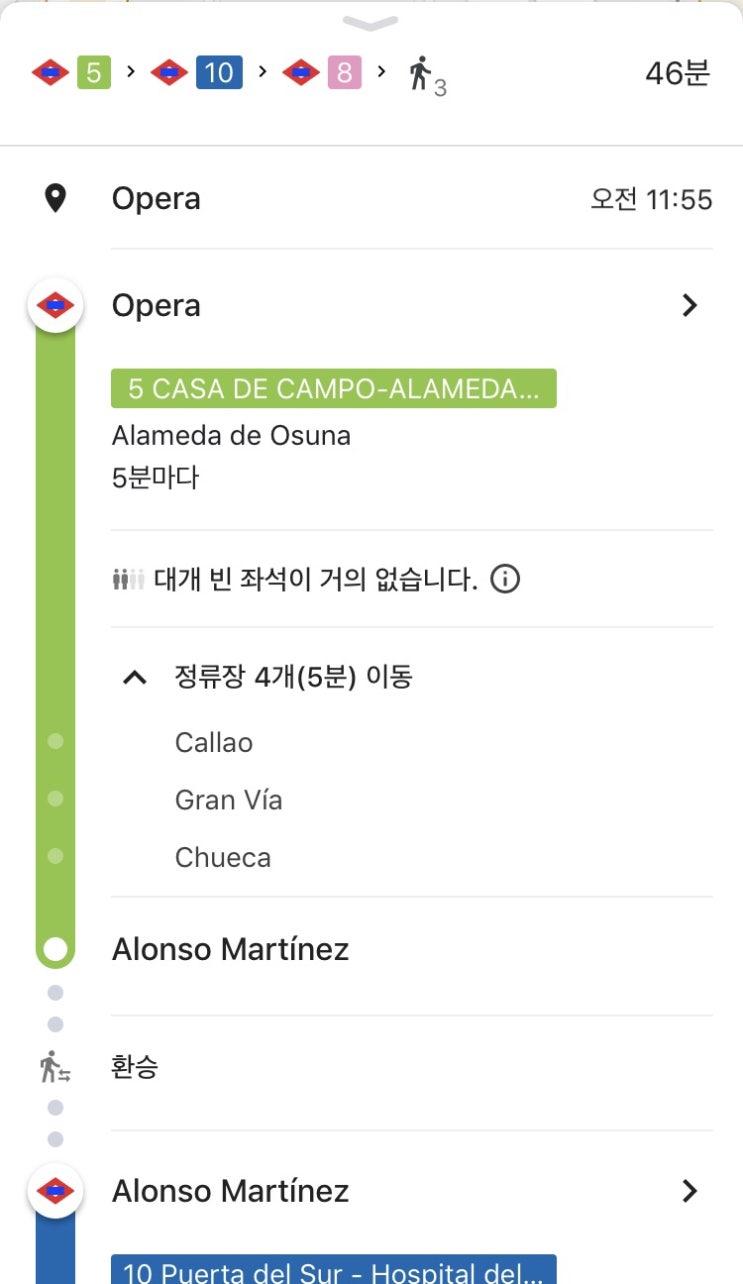Select the Callao stop
The height and width of the screenshot is (1284, 743).
click(214, 743)
